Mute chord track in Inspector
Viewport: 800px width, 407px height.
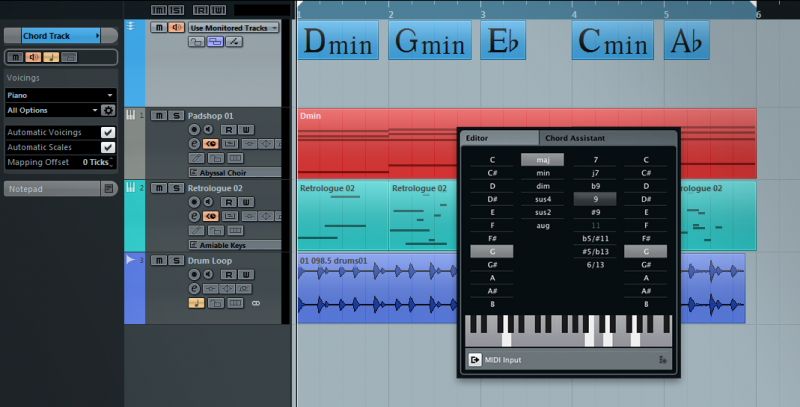pyautogui.click(x=15, y=57)
